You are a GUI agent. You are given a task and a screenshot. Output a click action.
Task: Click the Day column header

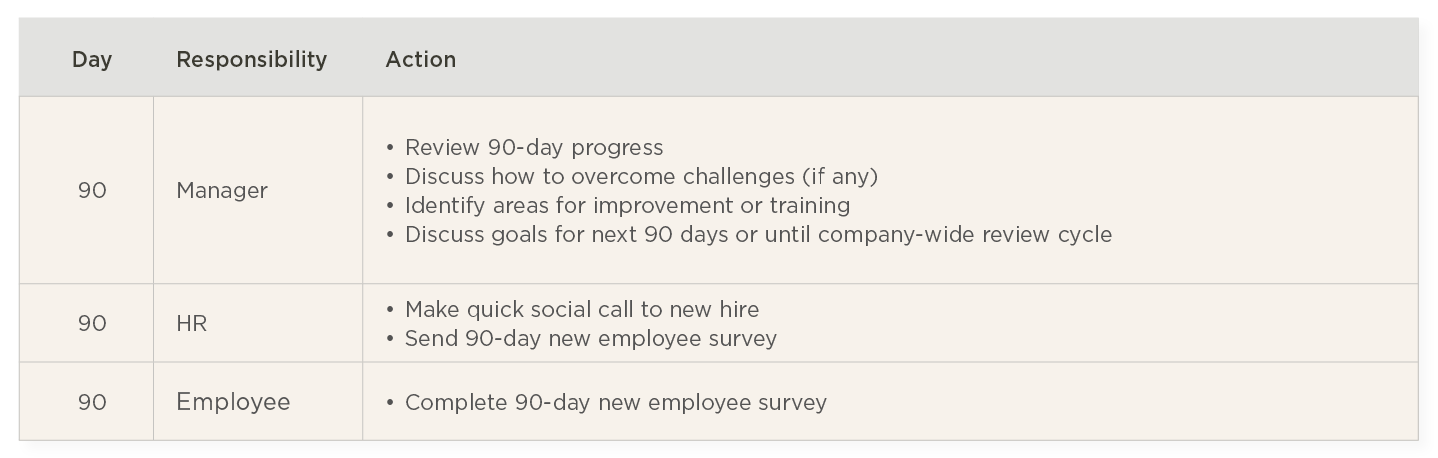coord(92,60)
